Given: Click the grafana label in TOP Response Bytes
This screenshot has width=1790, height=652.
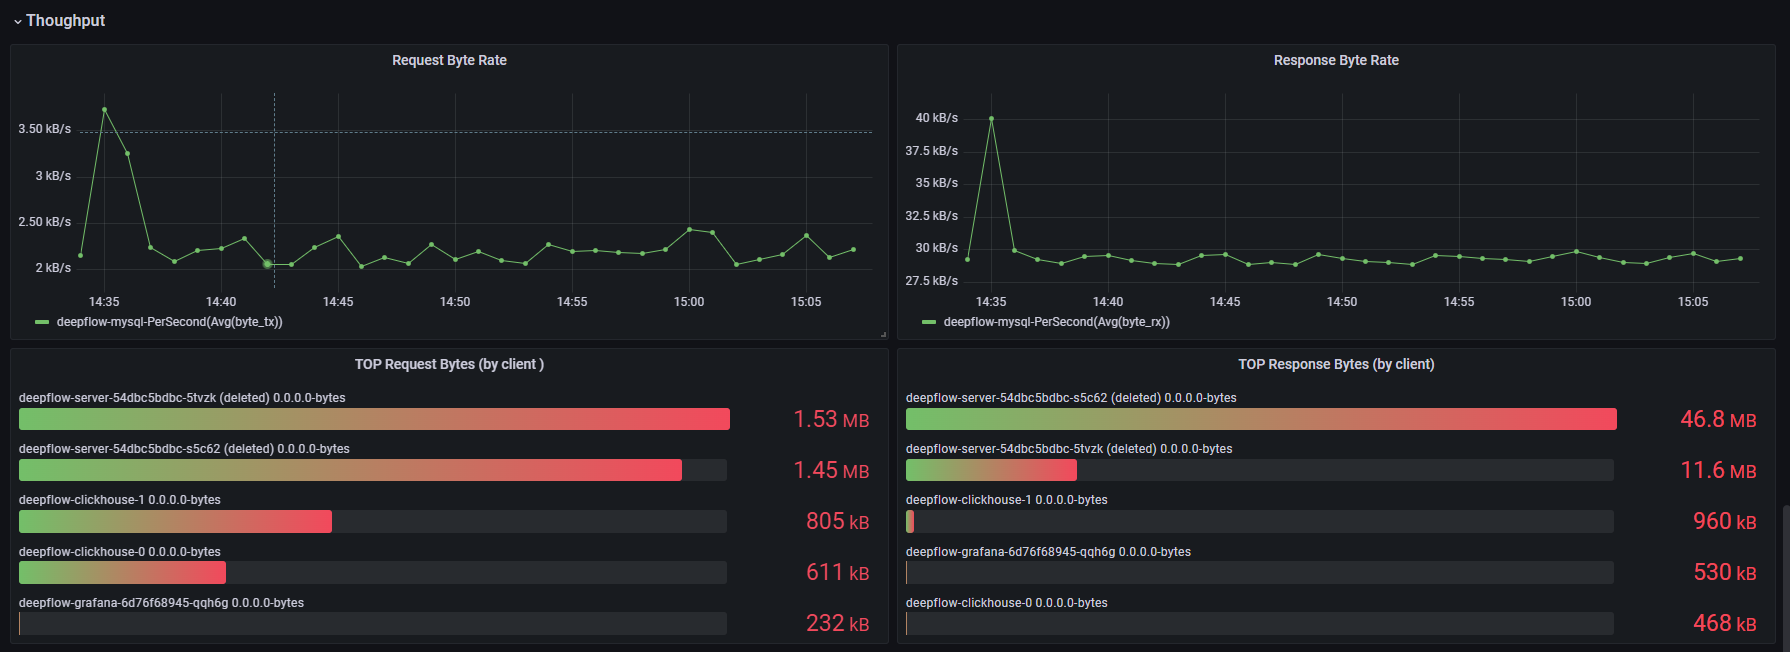Looking at the screenshot, I should [x=1048, y=552].
